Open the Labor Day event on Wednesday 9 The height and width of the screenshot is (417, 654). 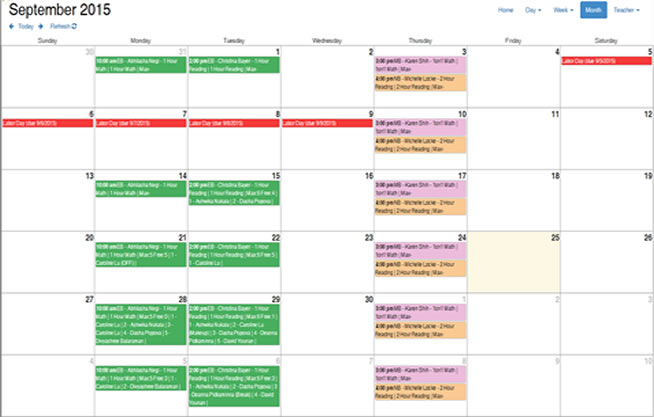click(x=327, y=123)
